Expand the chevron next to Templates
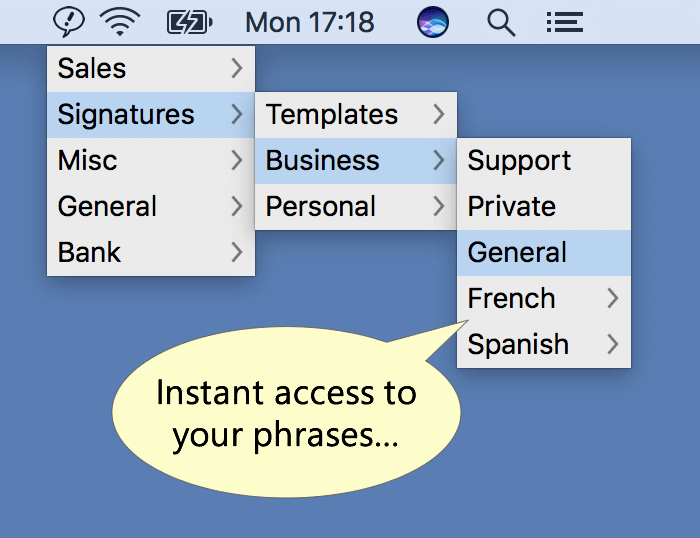 click(439, 115)
